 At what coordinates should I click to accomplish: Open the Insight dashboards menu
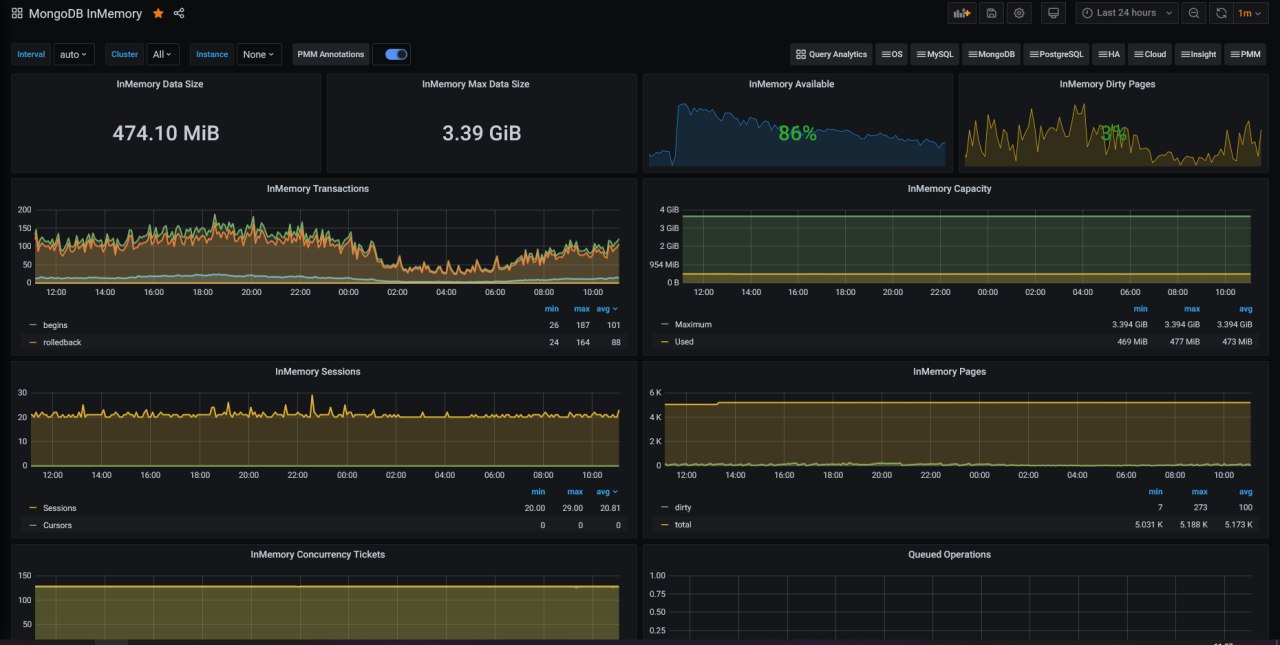coord(1198,54)
